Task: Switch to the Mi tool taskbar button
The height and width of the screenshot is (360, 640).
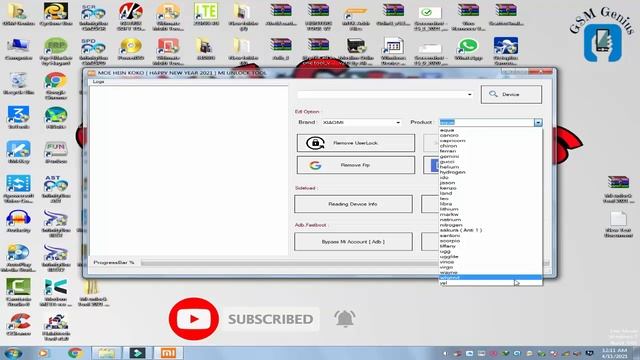Action: tap(168, 353)
